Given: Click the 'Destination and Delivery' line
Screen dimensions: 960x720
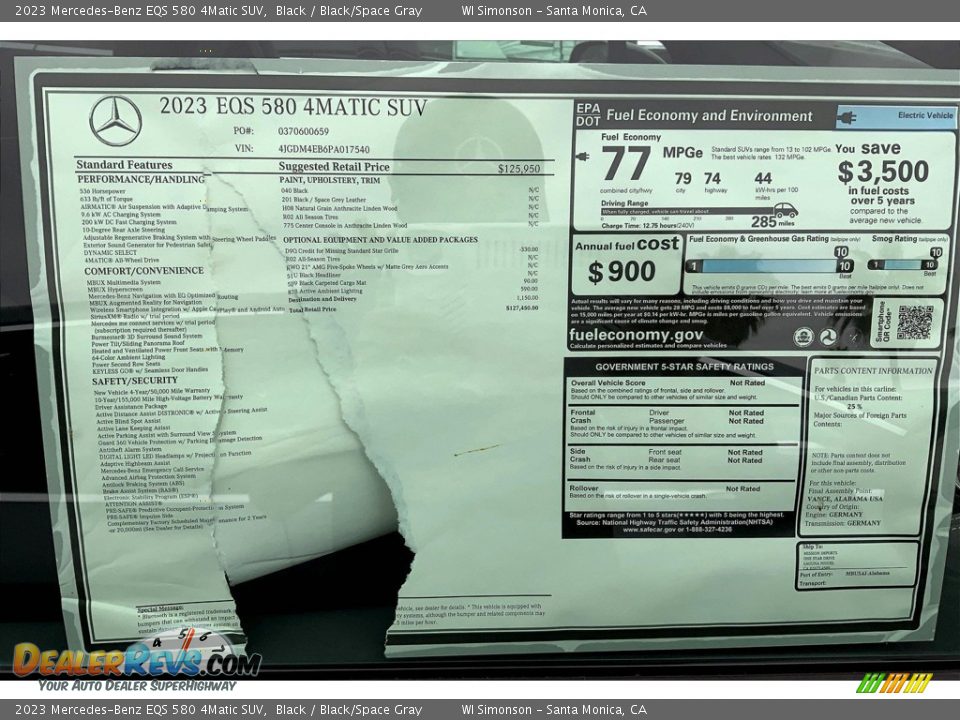Looking at the screenshot, I should [x=321, y=299].
